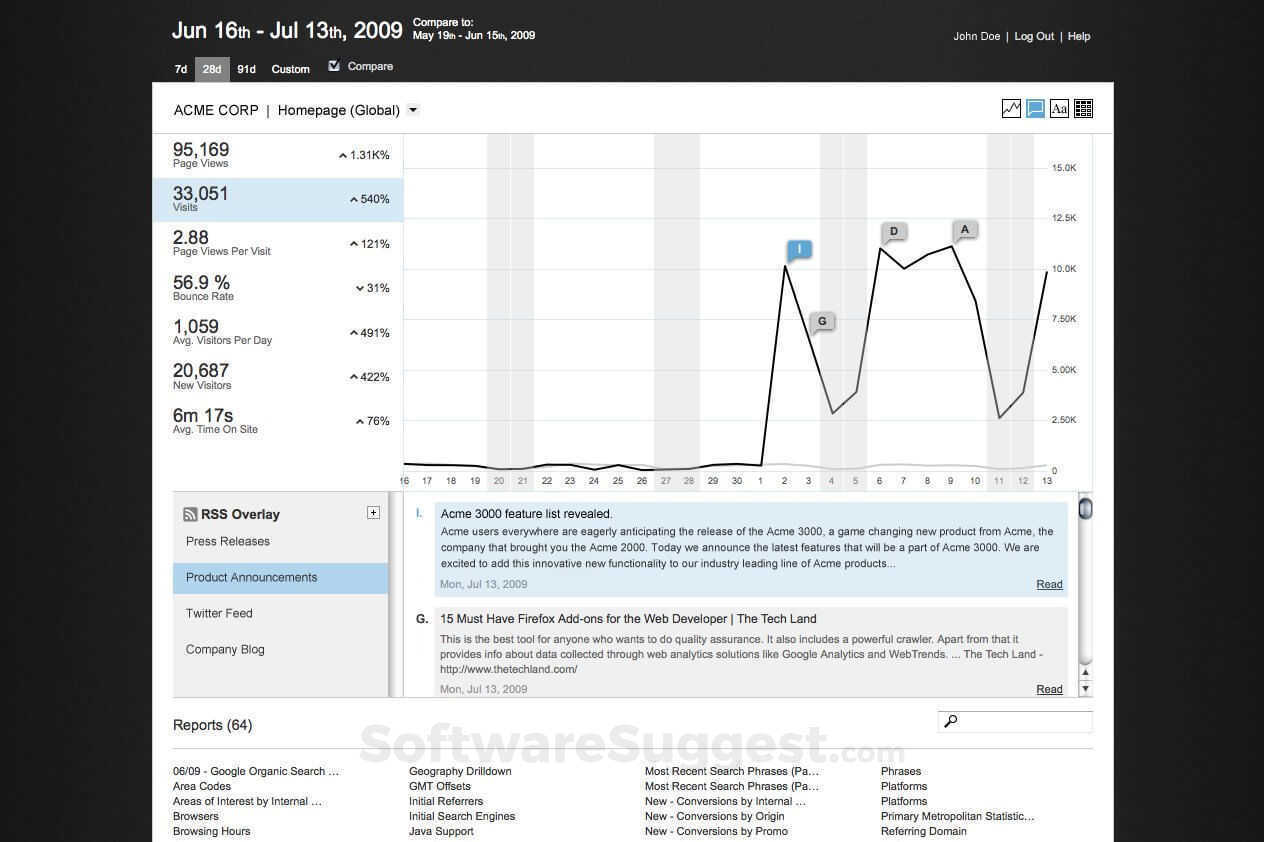
Task: Select the line chart view icon
Action: pos(1011,108)
